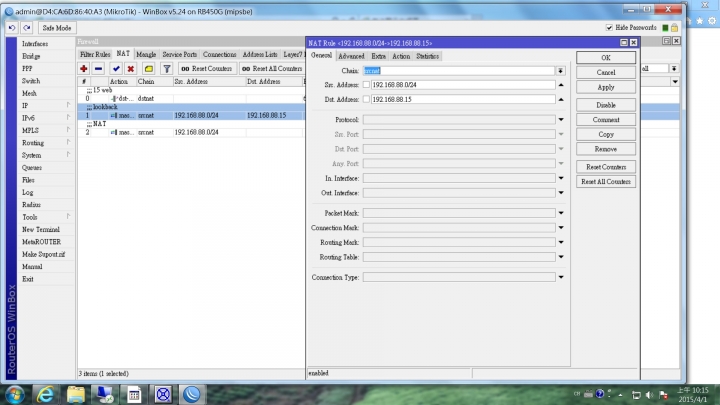Image resolution: width=720 pixels, height=405 pixels.
Task: Switch to the Extra tab
Action: [x=378, y=56]
